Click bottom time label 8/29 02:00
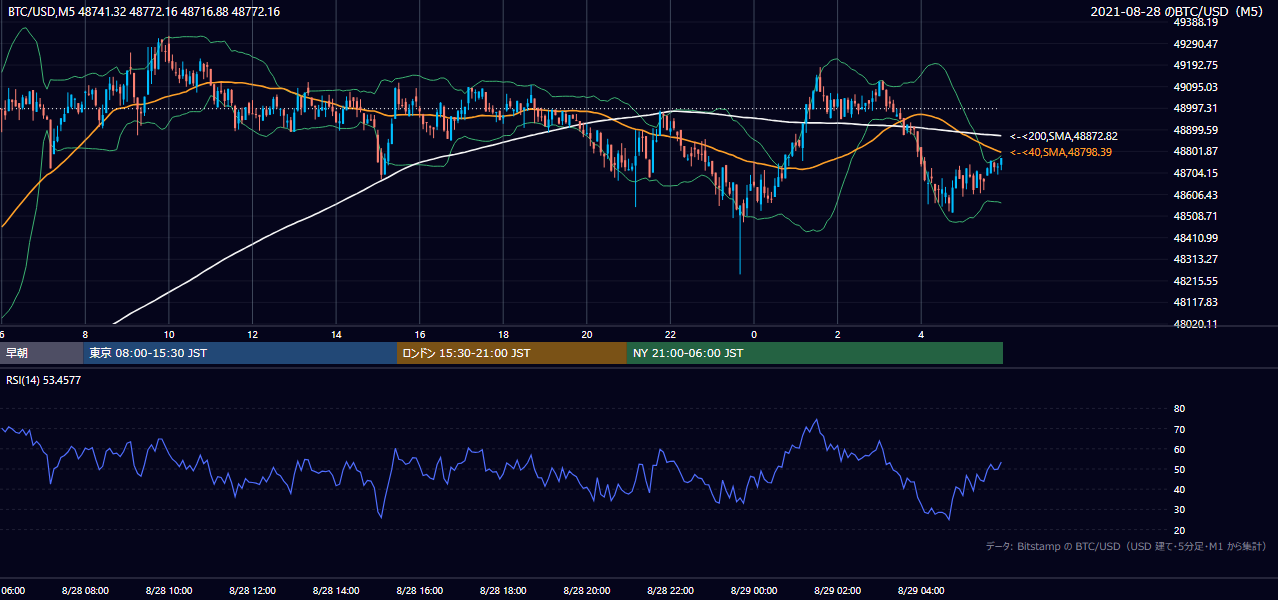Image resolution: width=1278 pixels, height=600 pixels. [x=838, y=590]
